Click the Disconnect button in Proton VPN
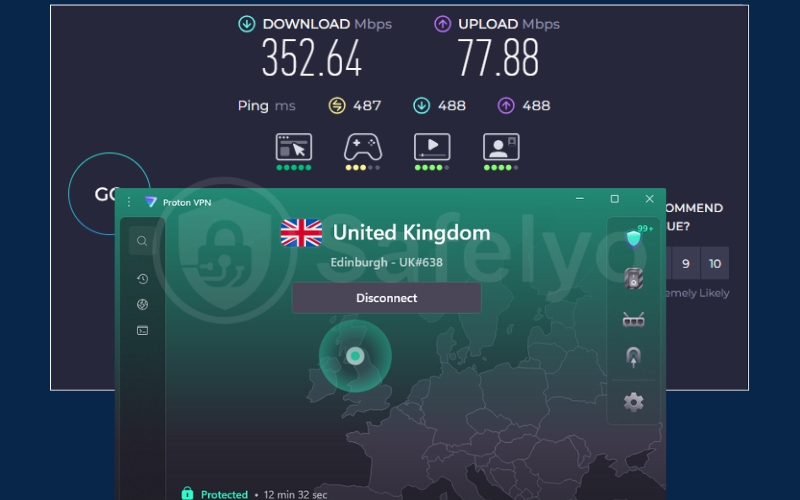Viewport: 800px width, 500px height. 386,298
